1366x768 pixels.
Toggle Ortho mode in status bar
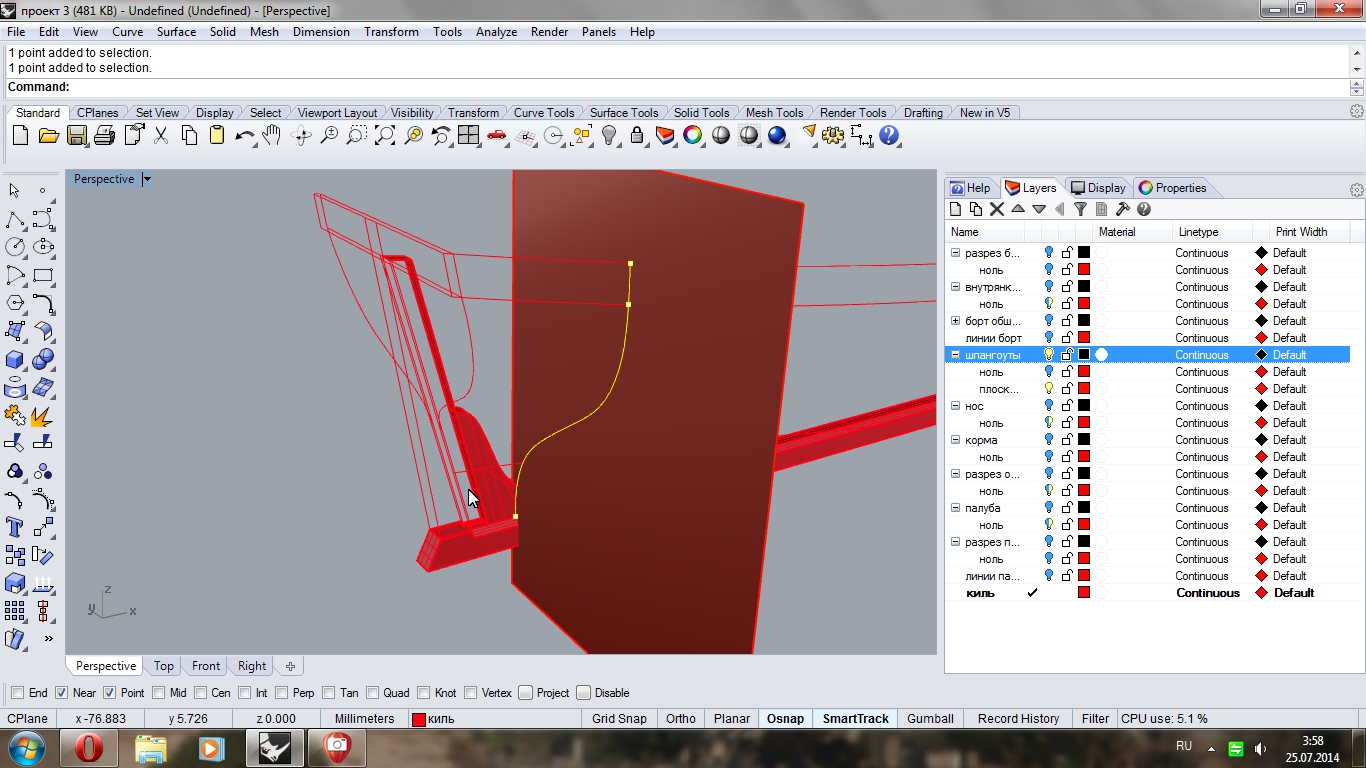tap(680, 719)
